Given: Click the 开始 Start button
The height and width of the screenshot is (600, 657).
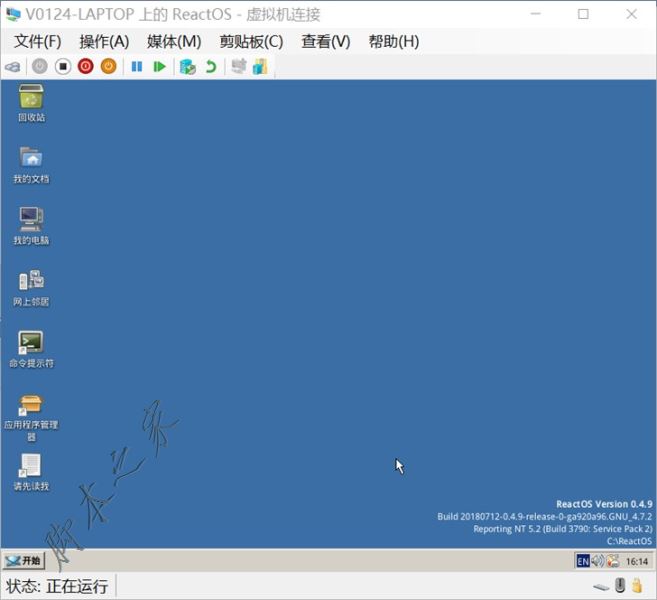Looking at the screenshot, I should click(x=23, y=561).
